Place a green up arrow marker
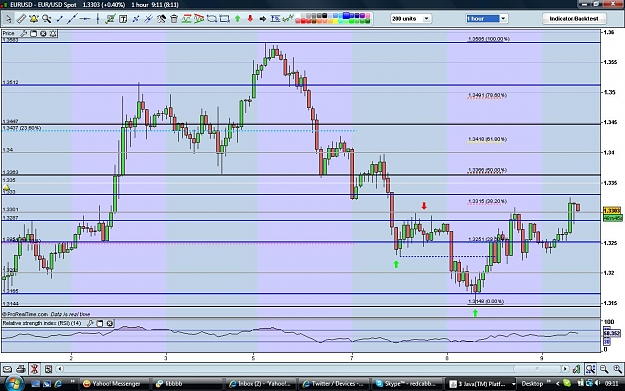The width and height of the screenshot is (625, 391). (238, 19)
